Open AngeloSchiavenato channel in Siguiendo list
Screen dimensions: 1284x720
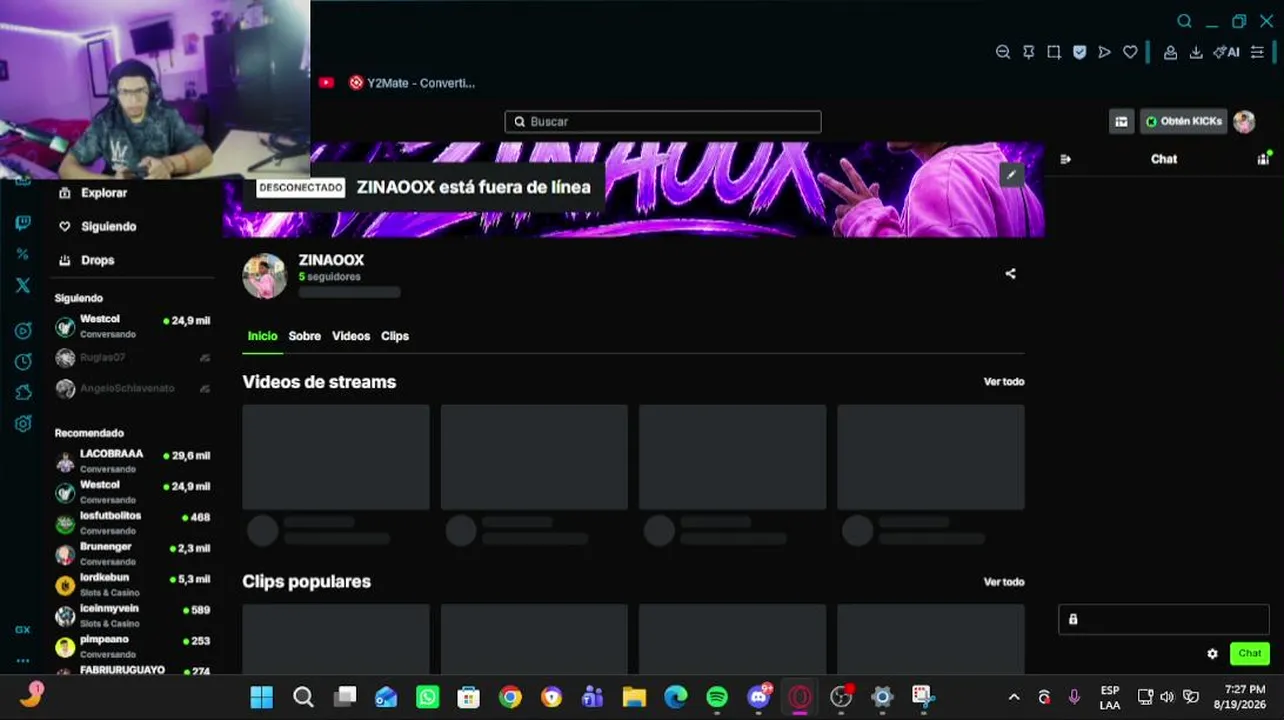(133, 388)
